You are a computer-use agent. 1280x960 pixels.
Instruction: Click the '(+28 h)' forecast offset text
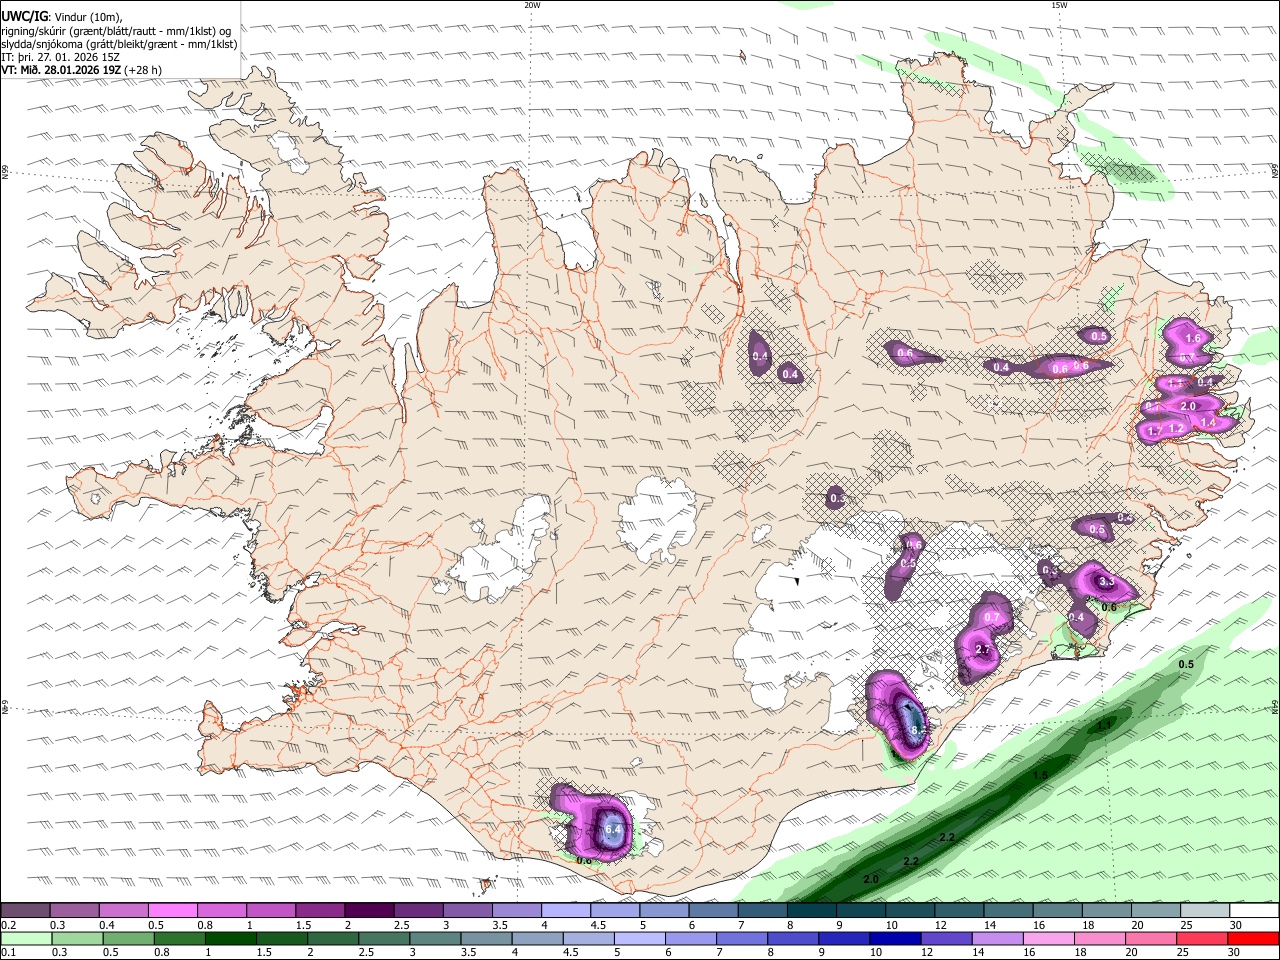tap(144, 70)
